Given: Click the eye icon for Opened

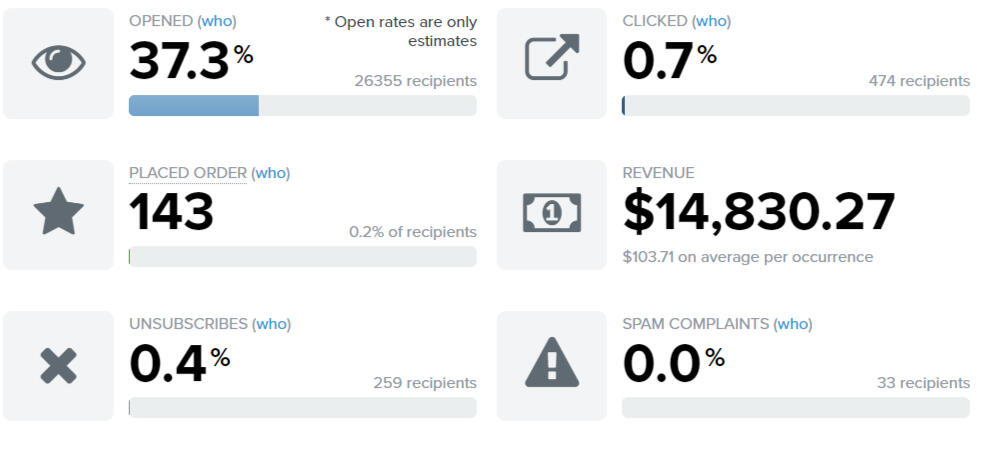Looking at the screenshot, I should click(58, 63).
